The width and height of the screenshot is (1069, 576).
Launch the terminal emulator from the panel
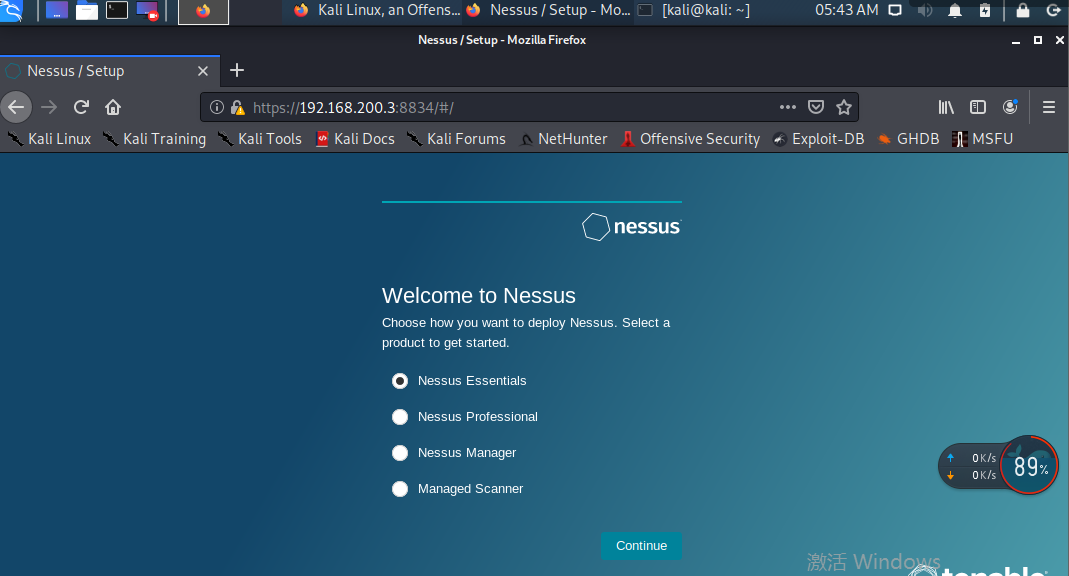coord(117,10)
